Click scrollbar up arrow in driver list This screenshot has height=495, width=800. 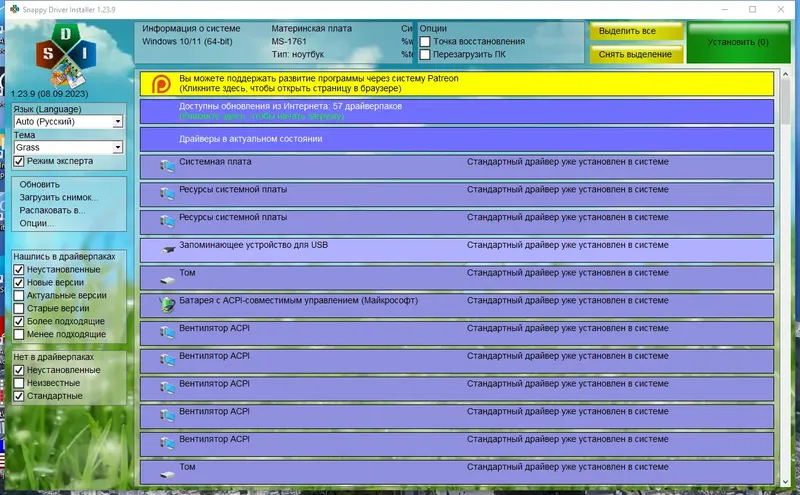[x=785, y=75]
